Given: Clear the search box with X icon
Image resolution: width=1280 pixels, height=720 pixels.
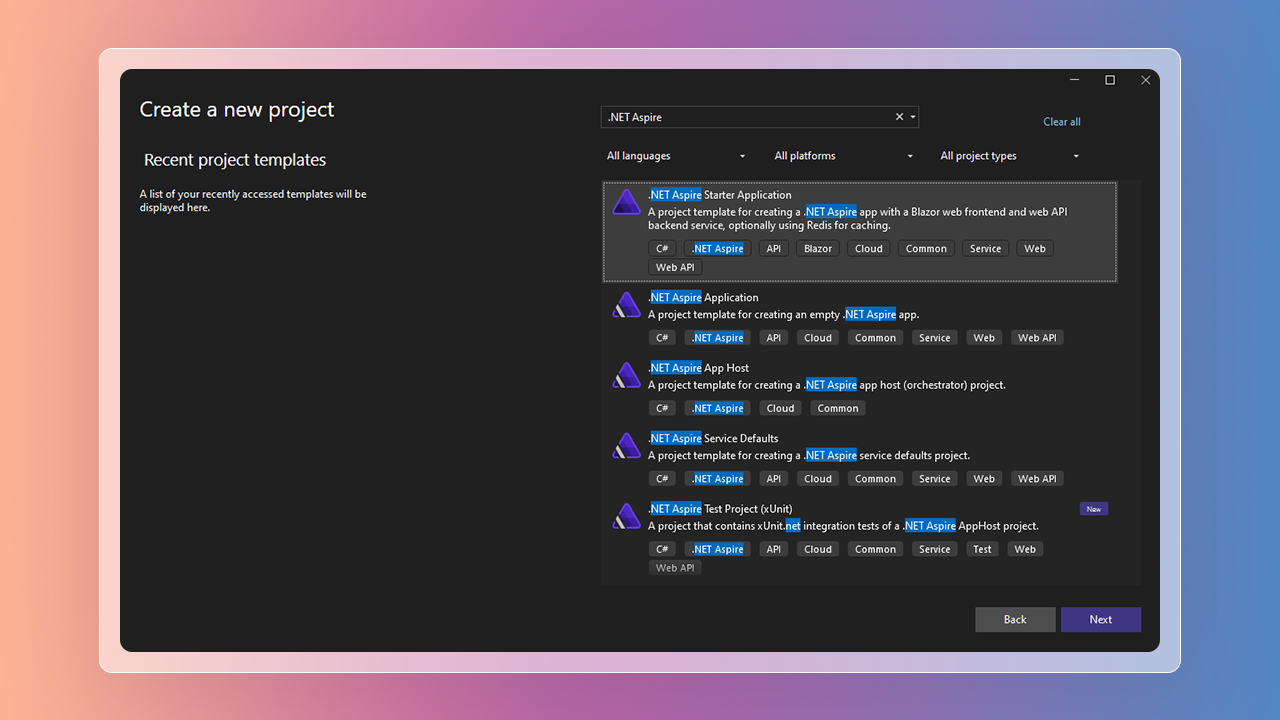Looking at the screenshot, I should point(899,117).
